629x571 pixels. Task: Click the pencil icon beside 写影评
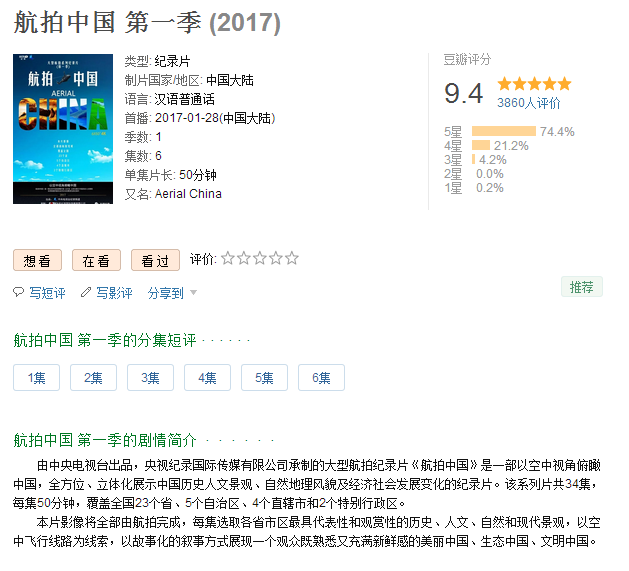[85, 292]
